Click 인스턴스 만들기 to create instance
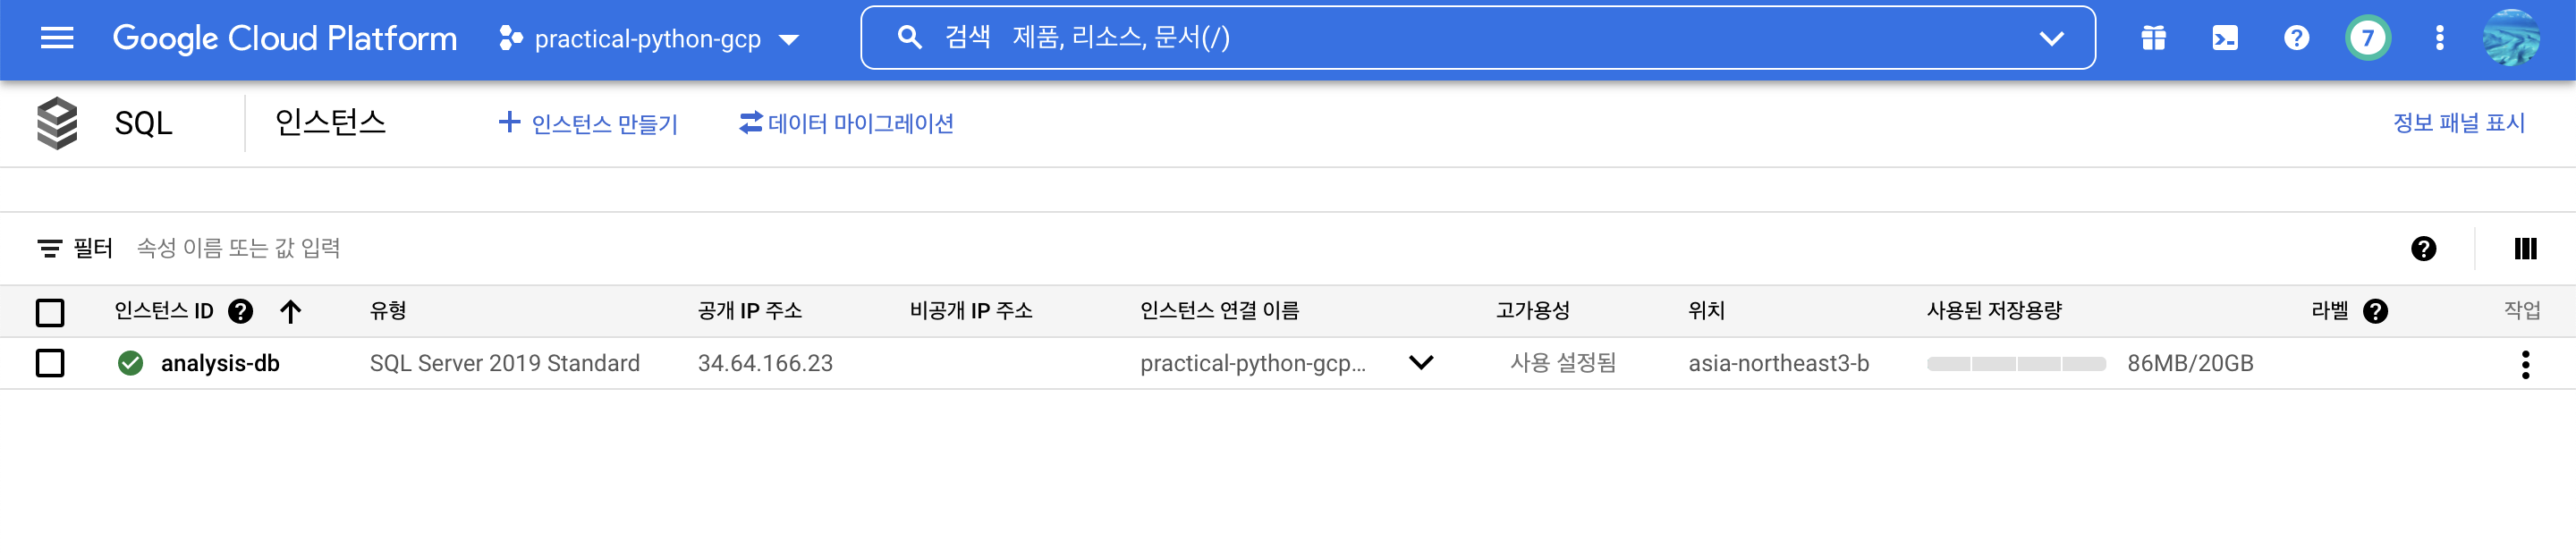Image resolution: width=2576 pixels, height=558 pixels. tap(588, 123)
